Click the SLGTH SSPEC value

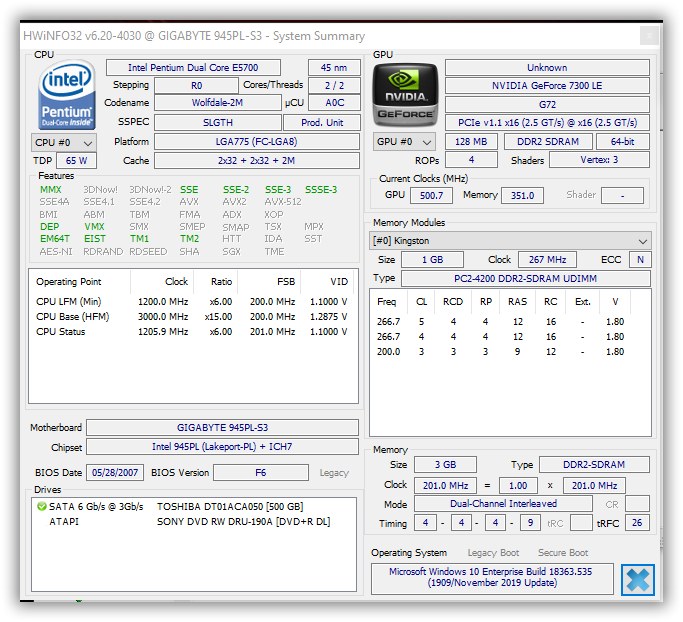(217, 123)
